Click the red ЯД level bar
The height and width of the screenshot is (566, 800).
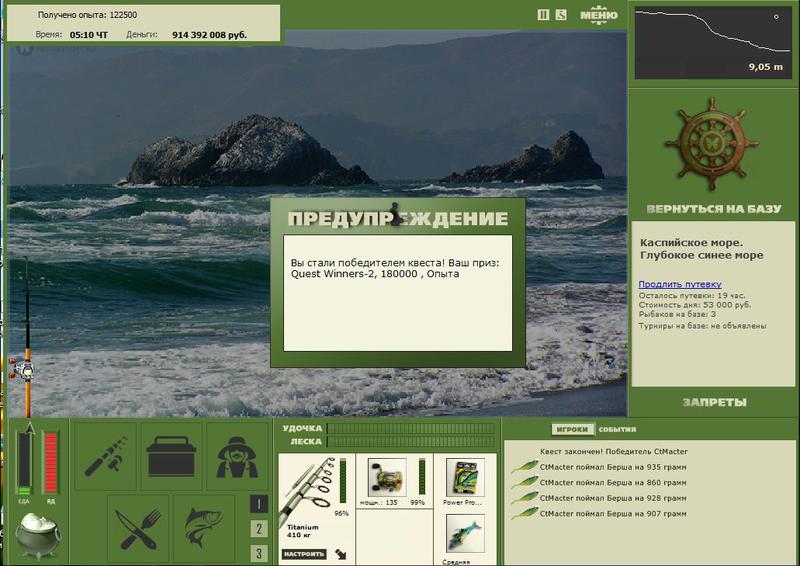point(51,463)
